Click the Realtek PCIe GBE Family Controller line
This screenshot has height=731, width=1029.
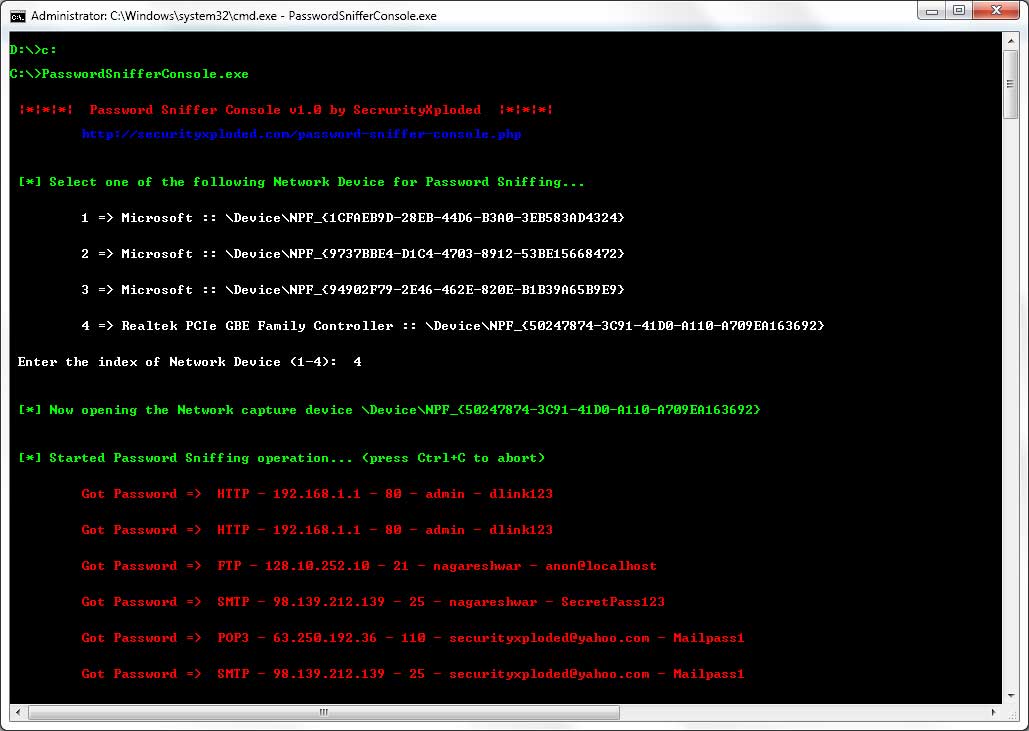tap(452, 326)
